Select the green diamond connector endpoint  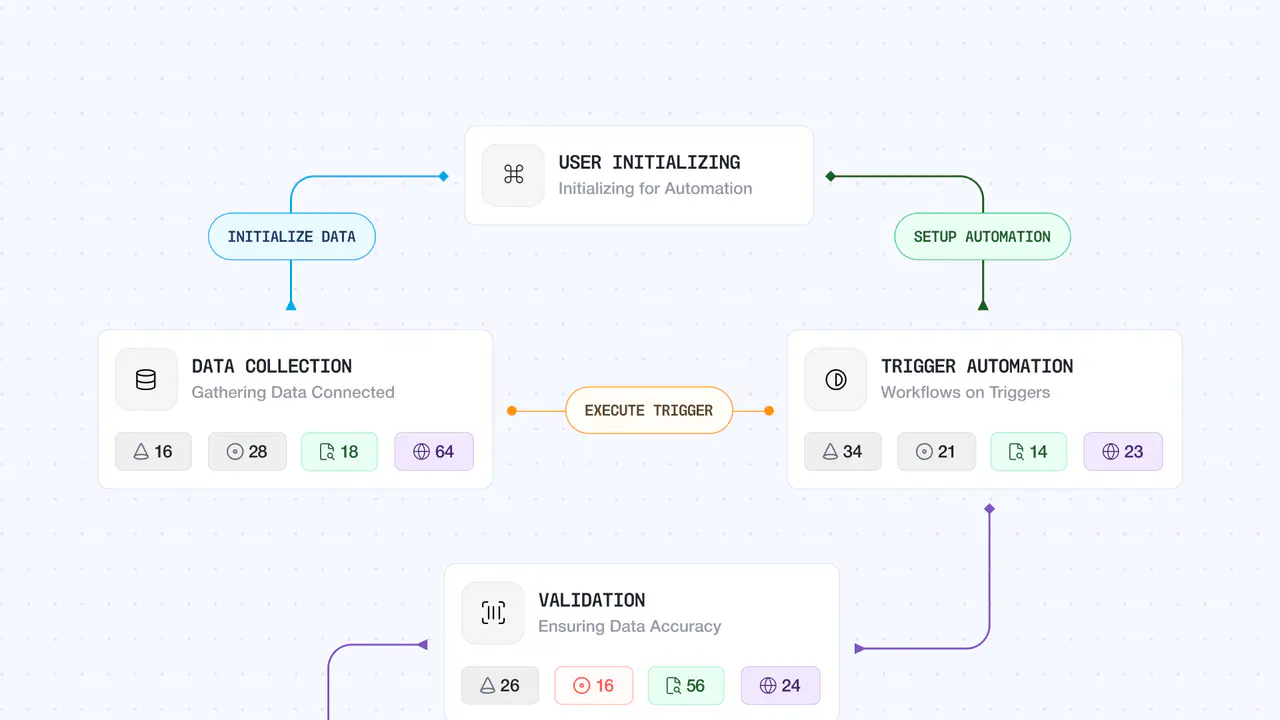830,177
